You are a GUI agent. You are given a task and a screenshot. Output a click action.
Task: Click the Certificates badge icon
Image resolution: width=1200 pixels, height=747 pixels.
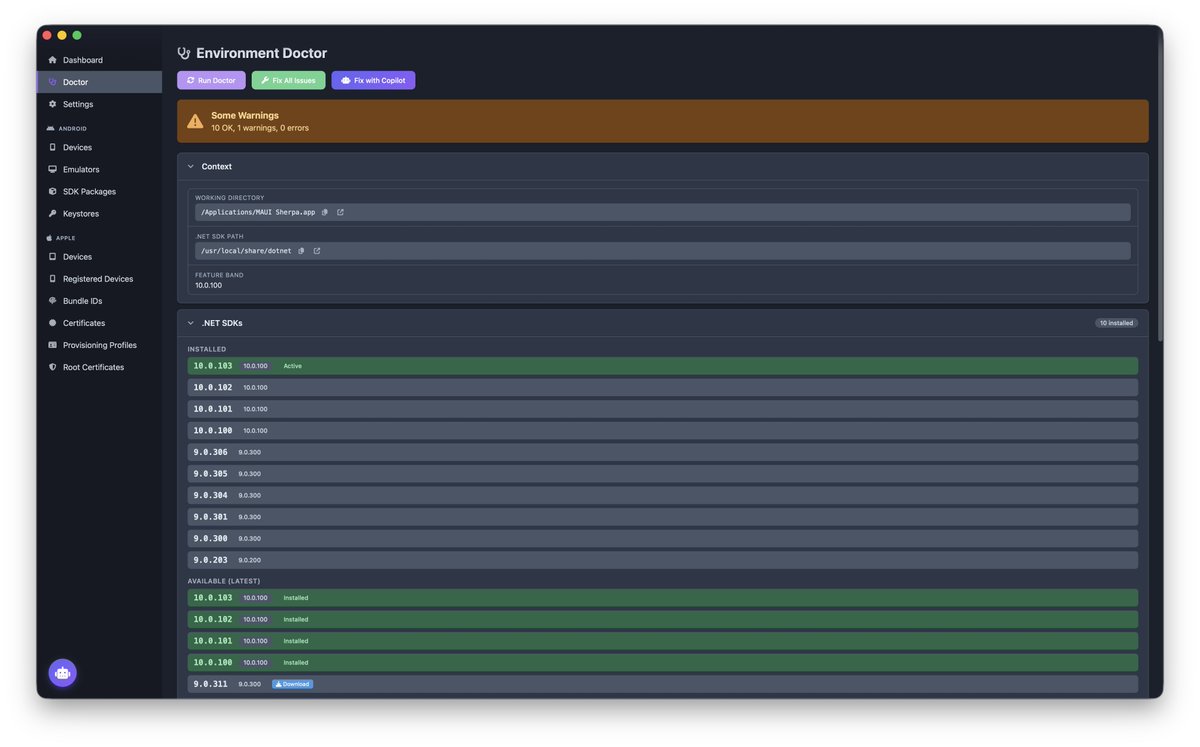pos(53,323)
